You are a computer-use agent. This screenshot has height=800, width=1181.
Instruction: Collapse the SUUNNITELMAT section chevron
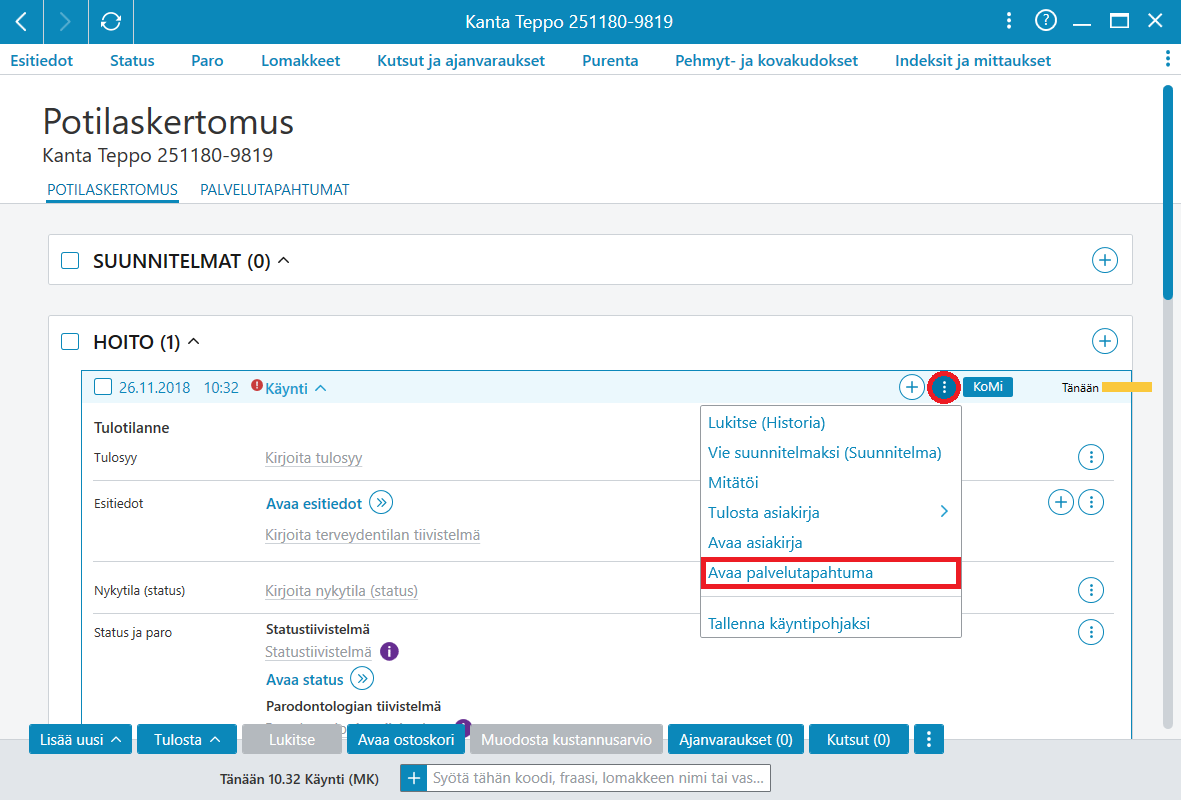(284, 261)
